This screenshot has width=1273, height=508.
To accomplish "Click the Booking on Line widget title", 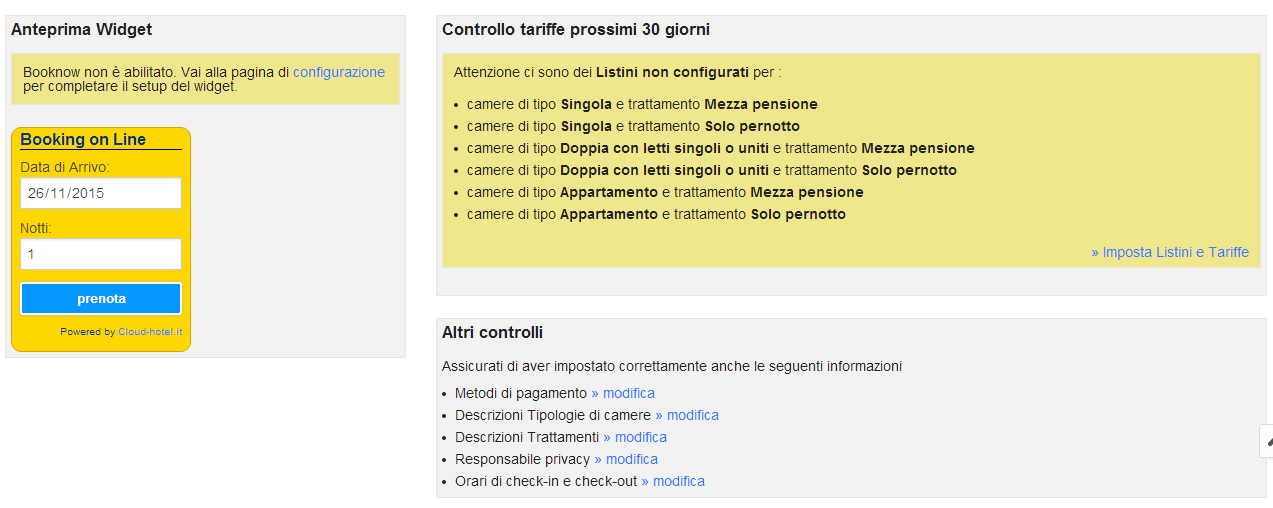I will [83, 140].
